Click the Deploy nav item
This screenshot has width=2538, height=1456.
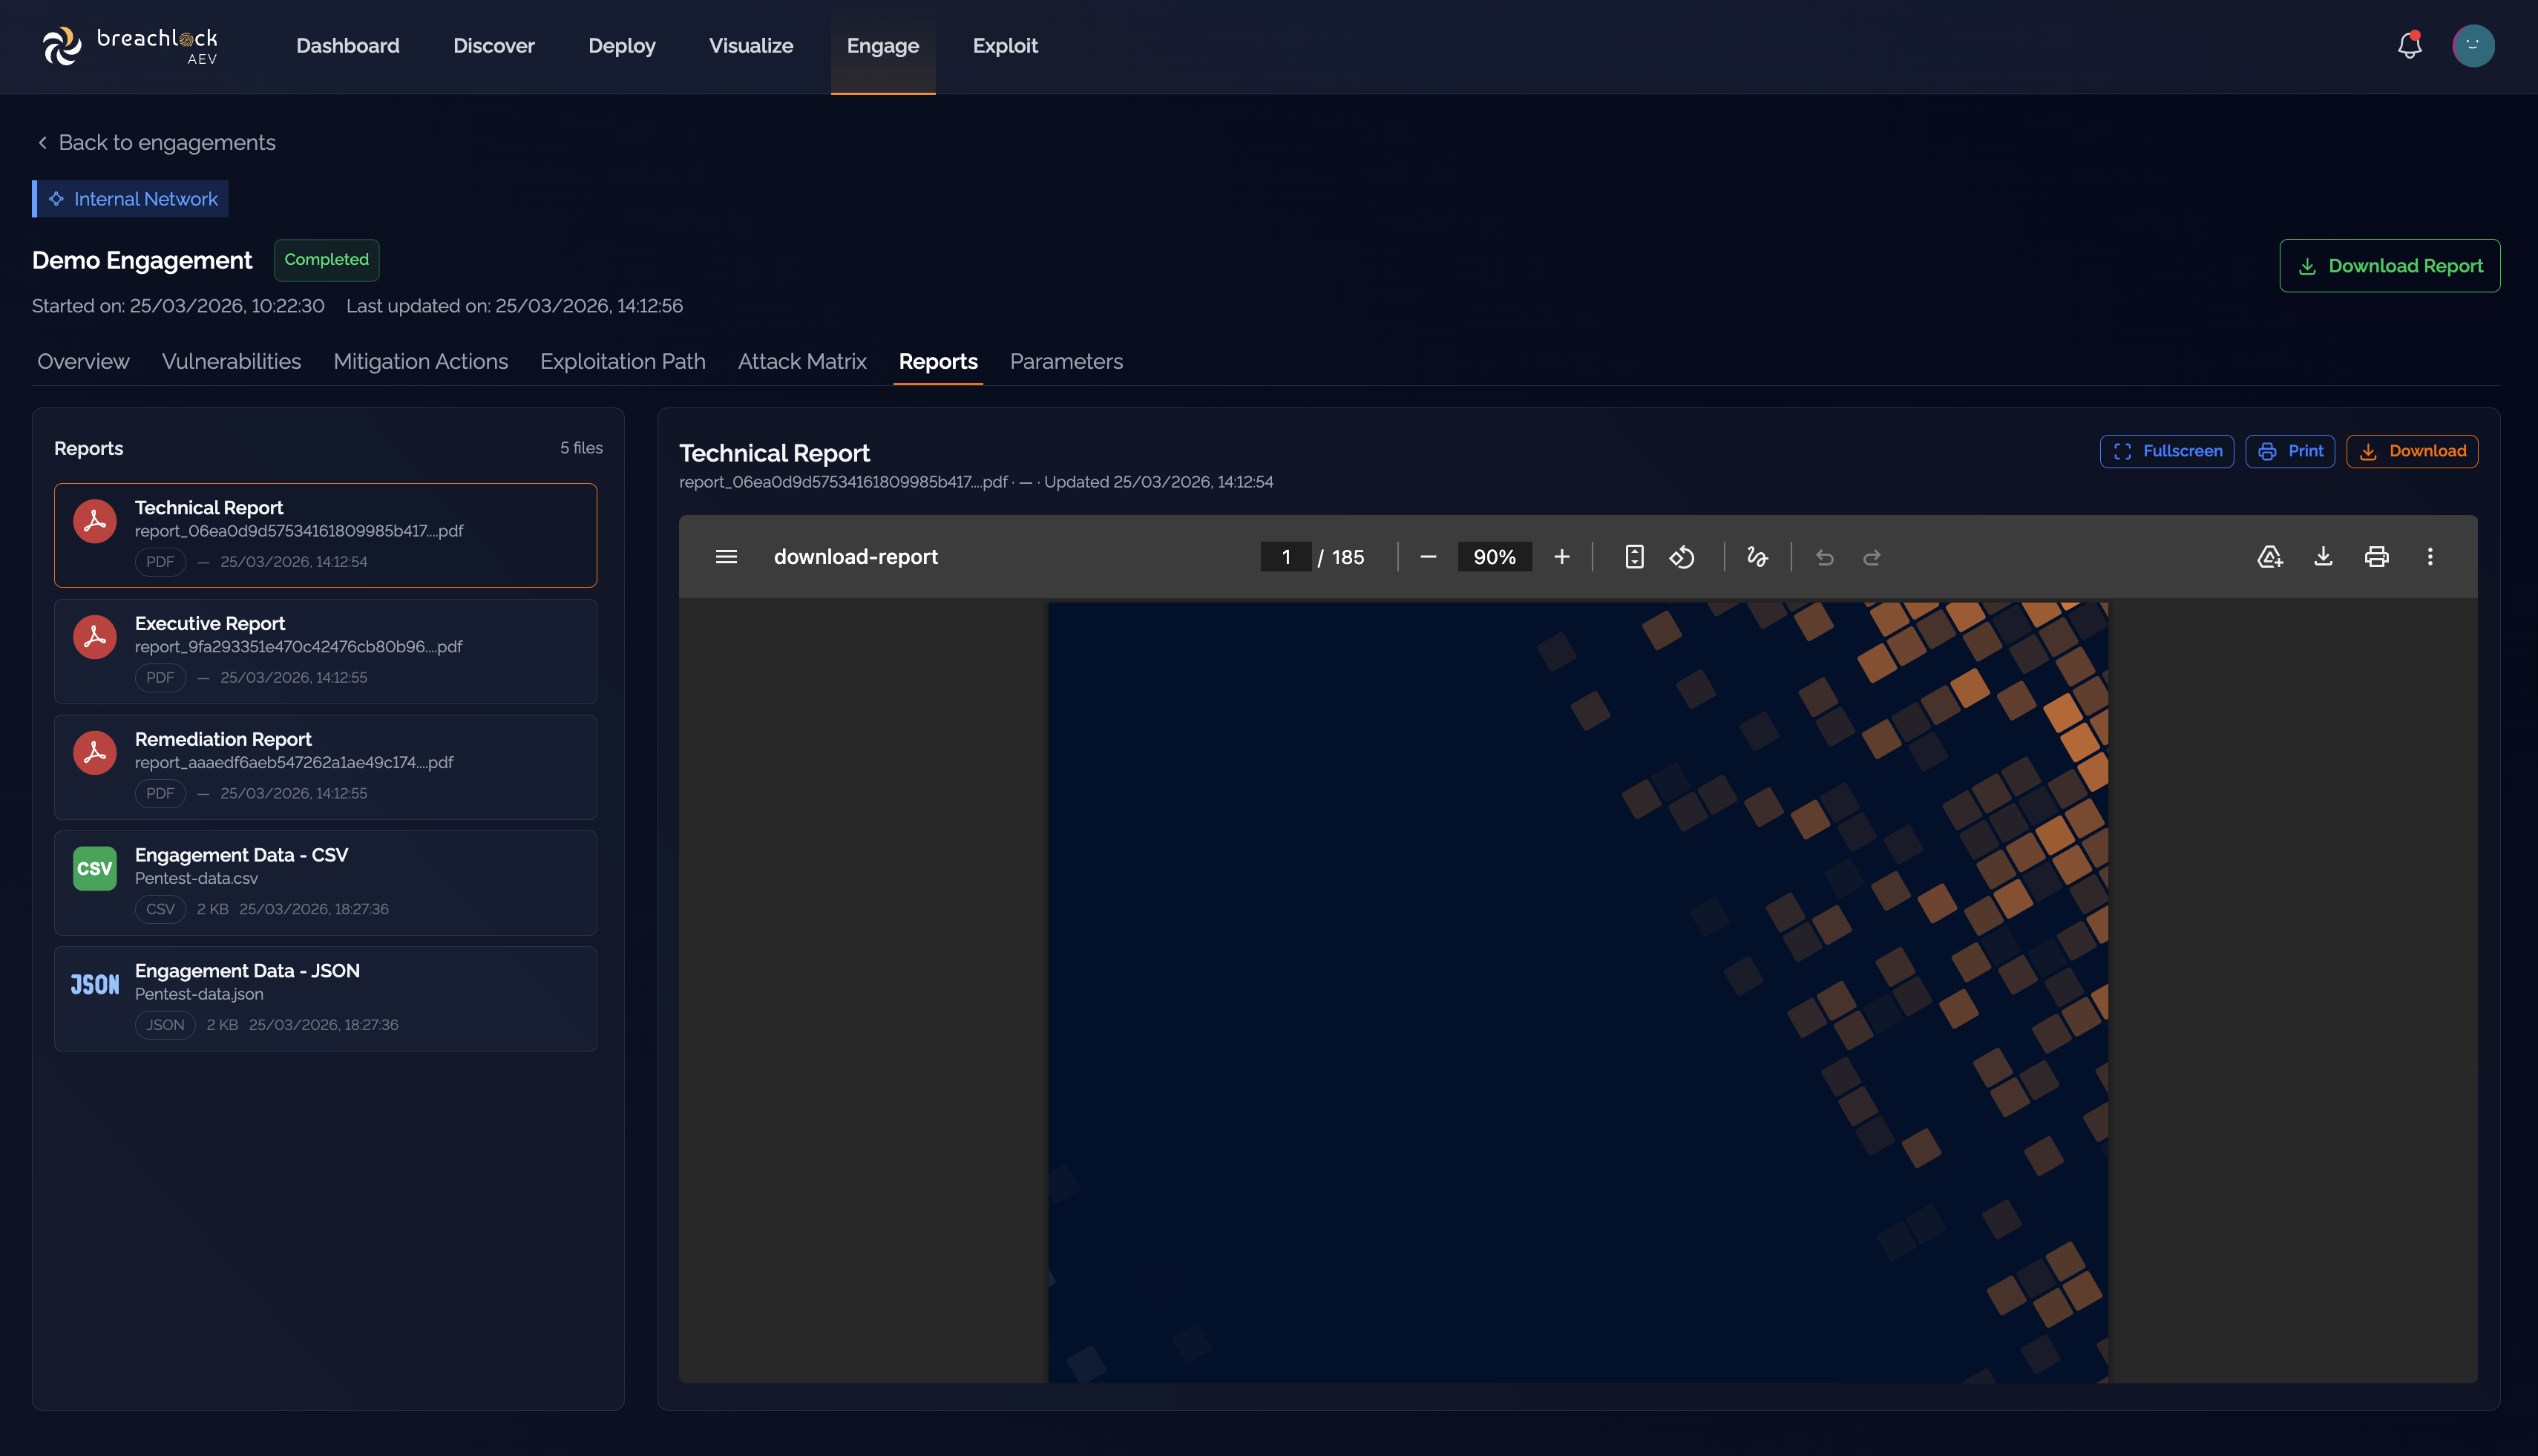pyautogui.click(x=621, y=46)
